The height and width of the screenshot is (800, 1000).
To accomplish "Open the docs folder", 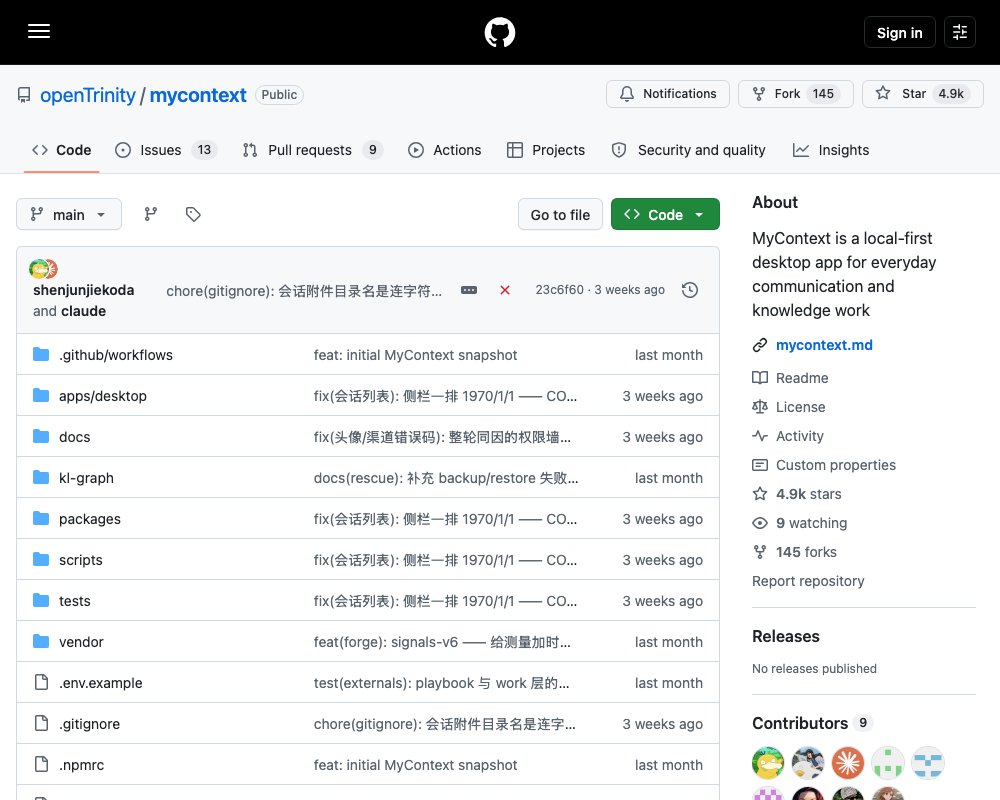I will pyautogui.click(x=75, y=437).
